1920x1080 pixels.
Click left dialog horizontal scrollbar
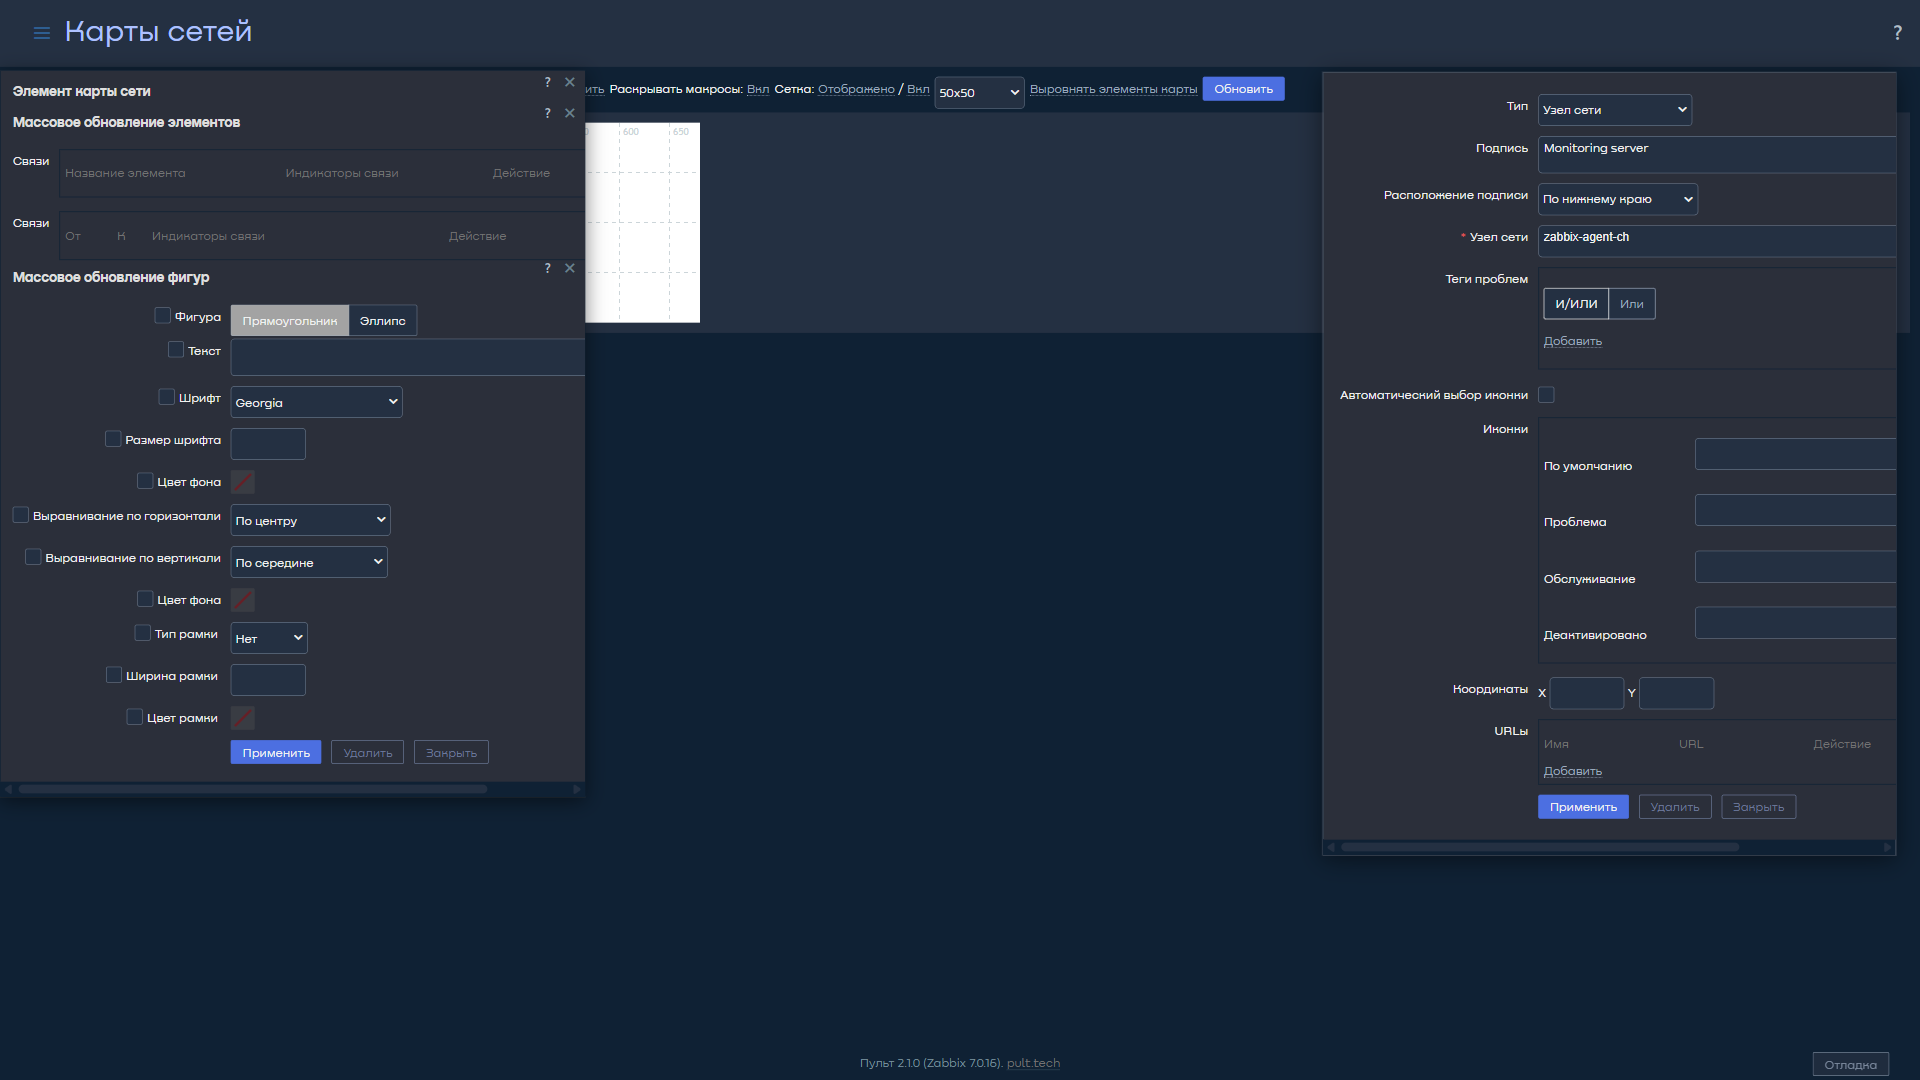[253, 789]
